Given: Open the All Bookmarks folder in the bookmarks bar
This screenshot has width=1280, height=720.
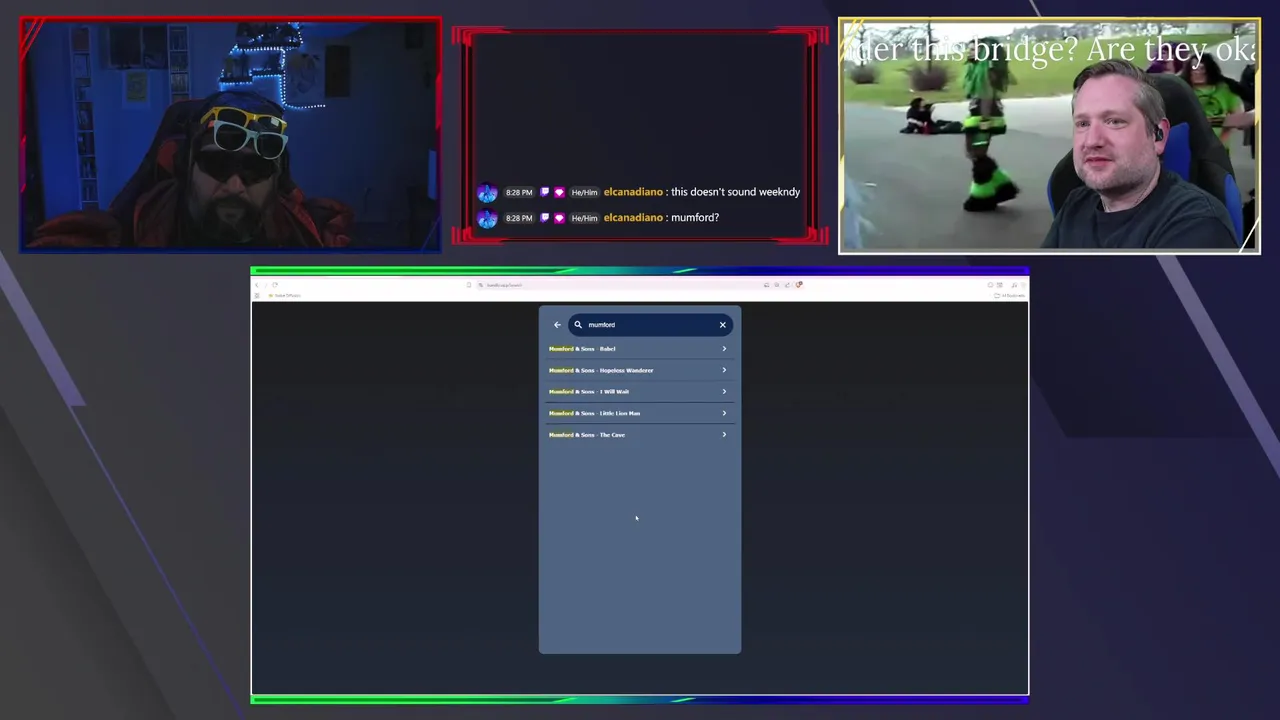Looking at the screenshot, I should 1010,295.
